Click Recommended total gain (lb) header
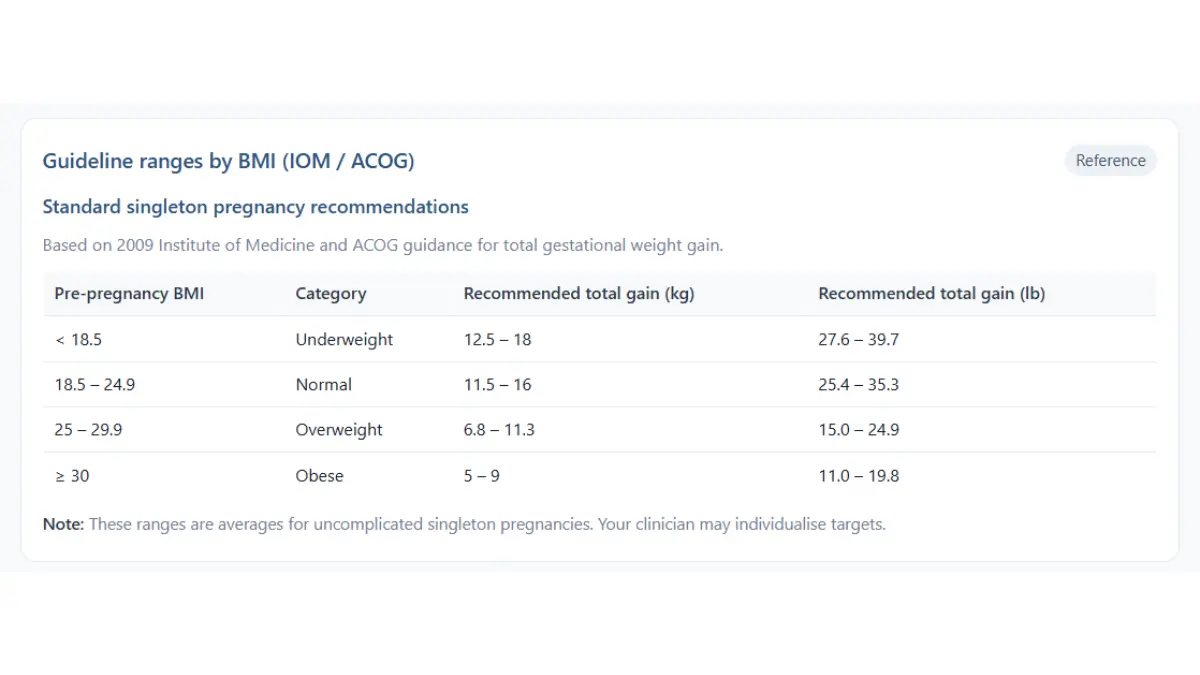Image resolution: width=1200 pixels, height=675 pixels. coord(932,294)
